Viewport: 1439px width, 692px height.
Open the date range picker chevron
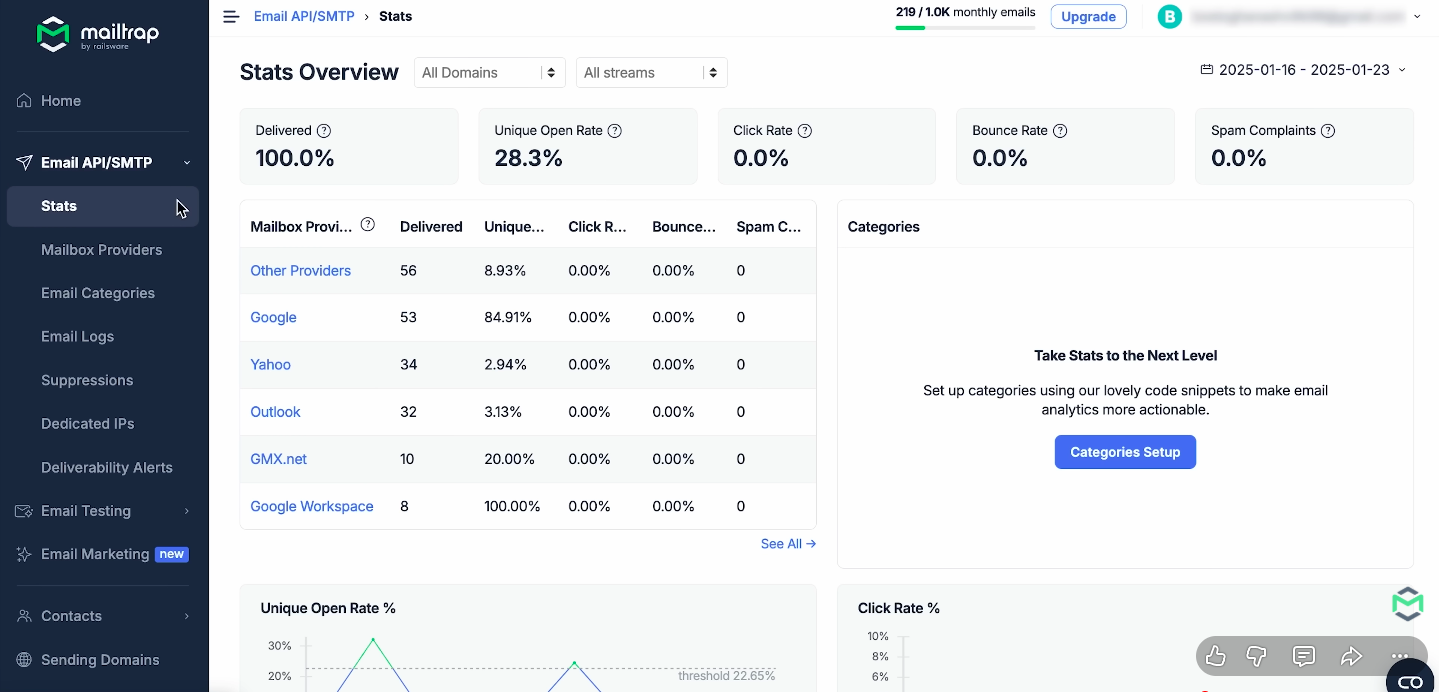coord(1402,70)
